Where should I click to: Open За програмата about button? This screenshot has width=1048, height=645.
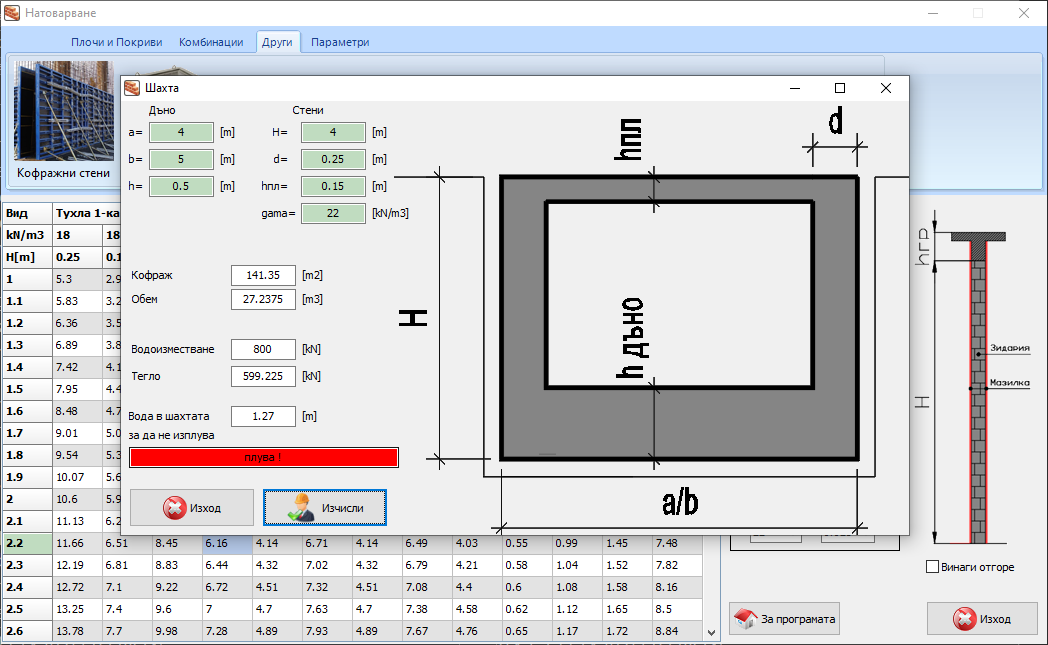[x=784, y=619]
